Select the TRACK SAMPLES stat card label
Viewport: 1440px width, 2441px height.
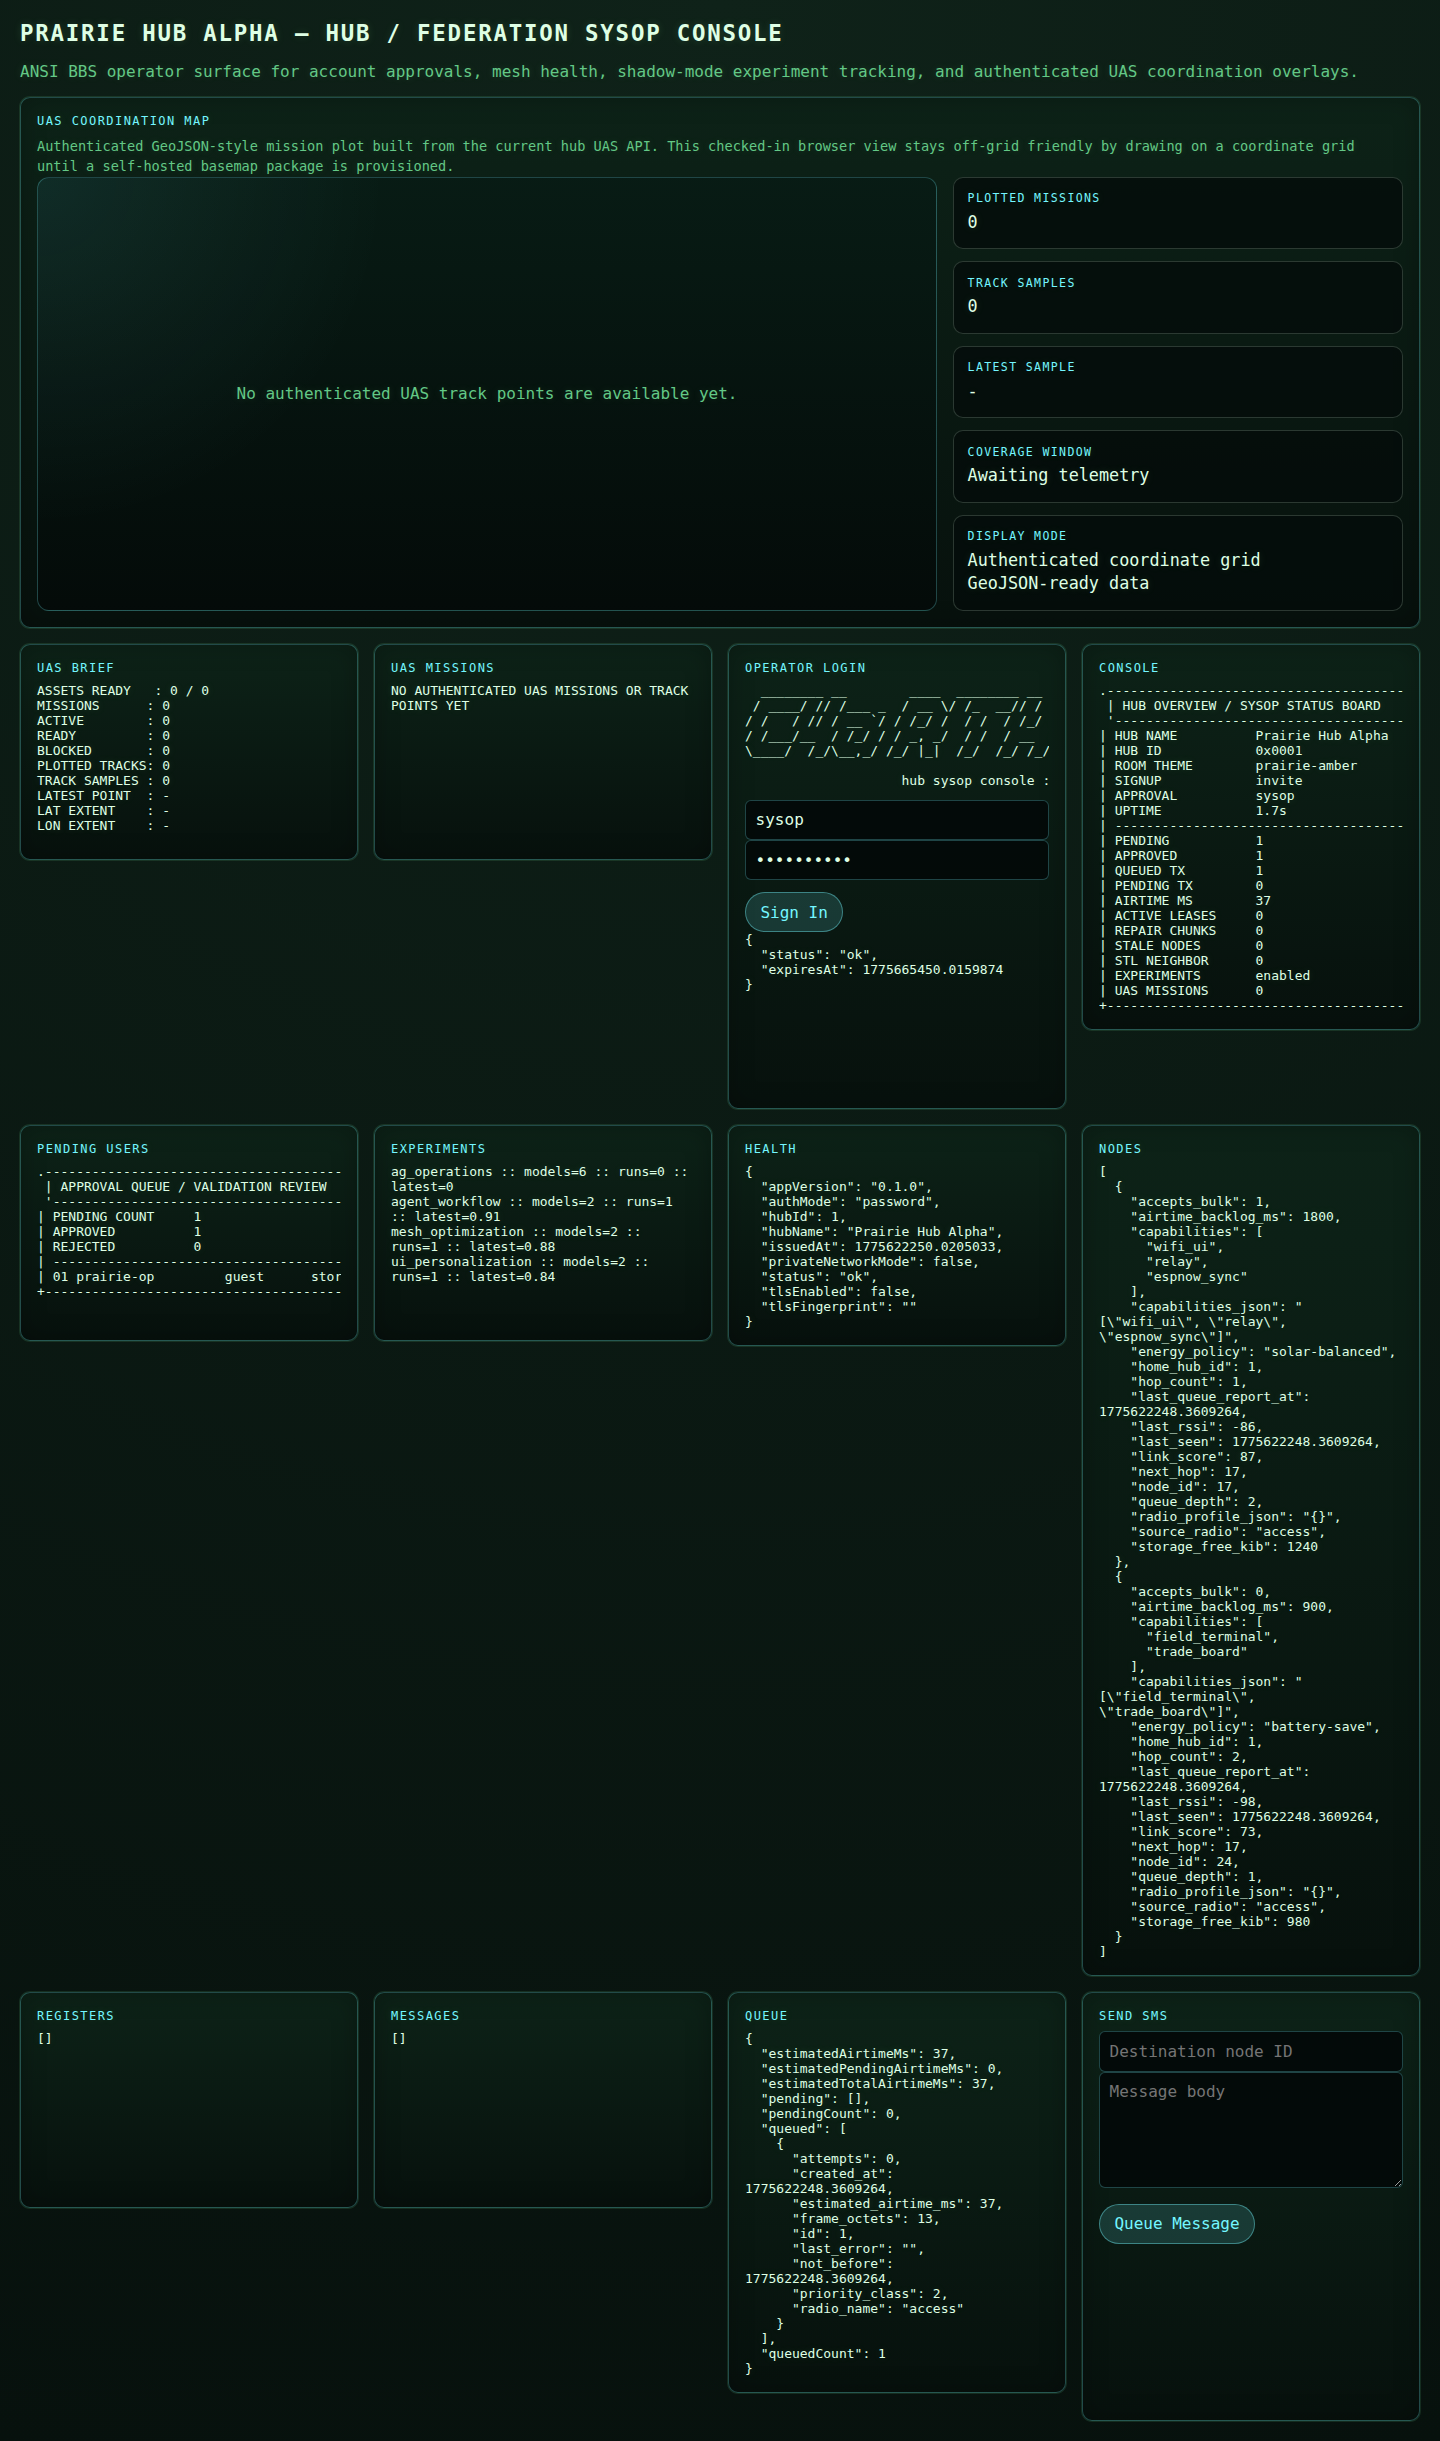[x=1021, y=283]
